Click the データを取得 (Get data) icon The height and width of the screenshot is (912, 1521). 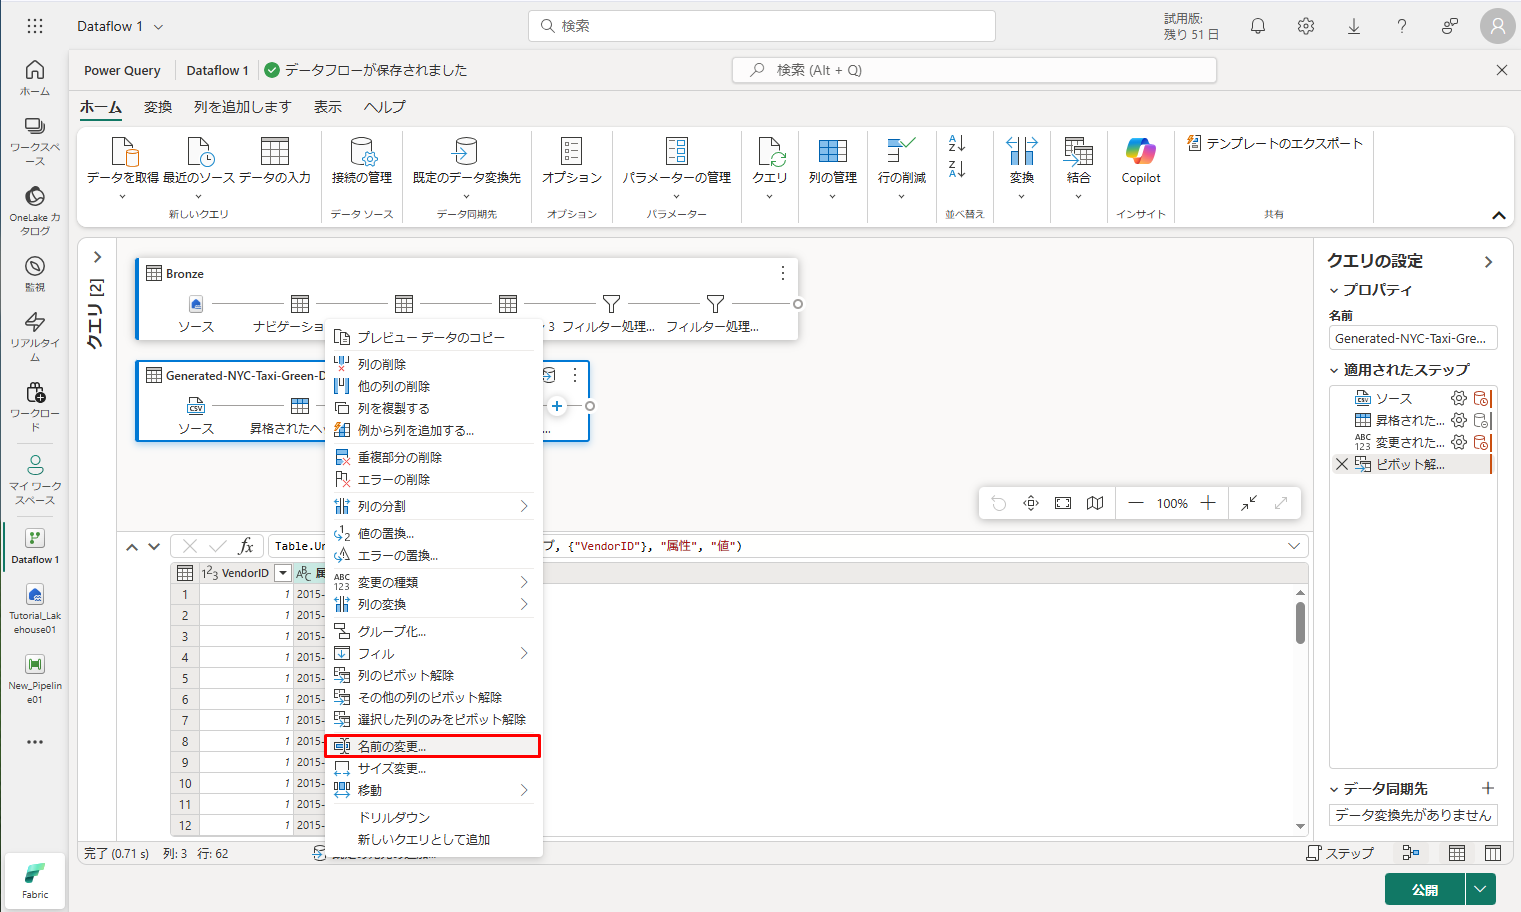[123, 153]
